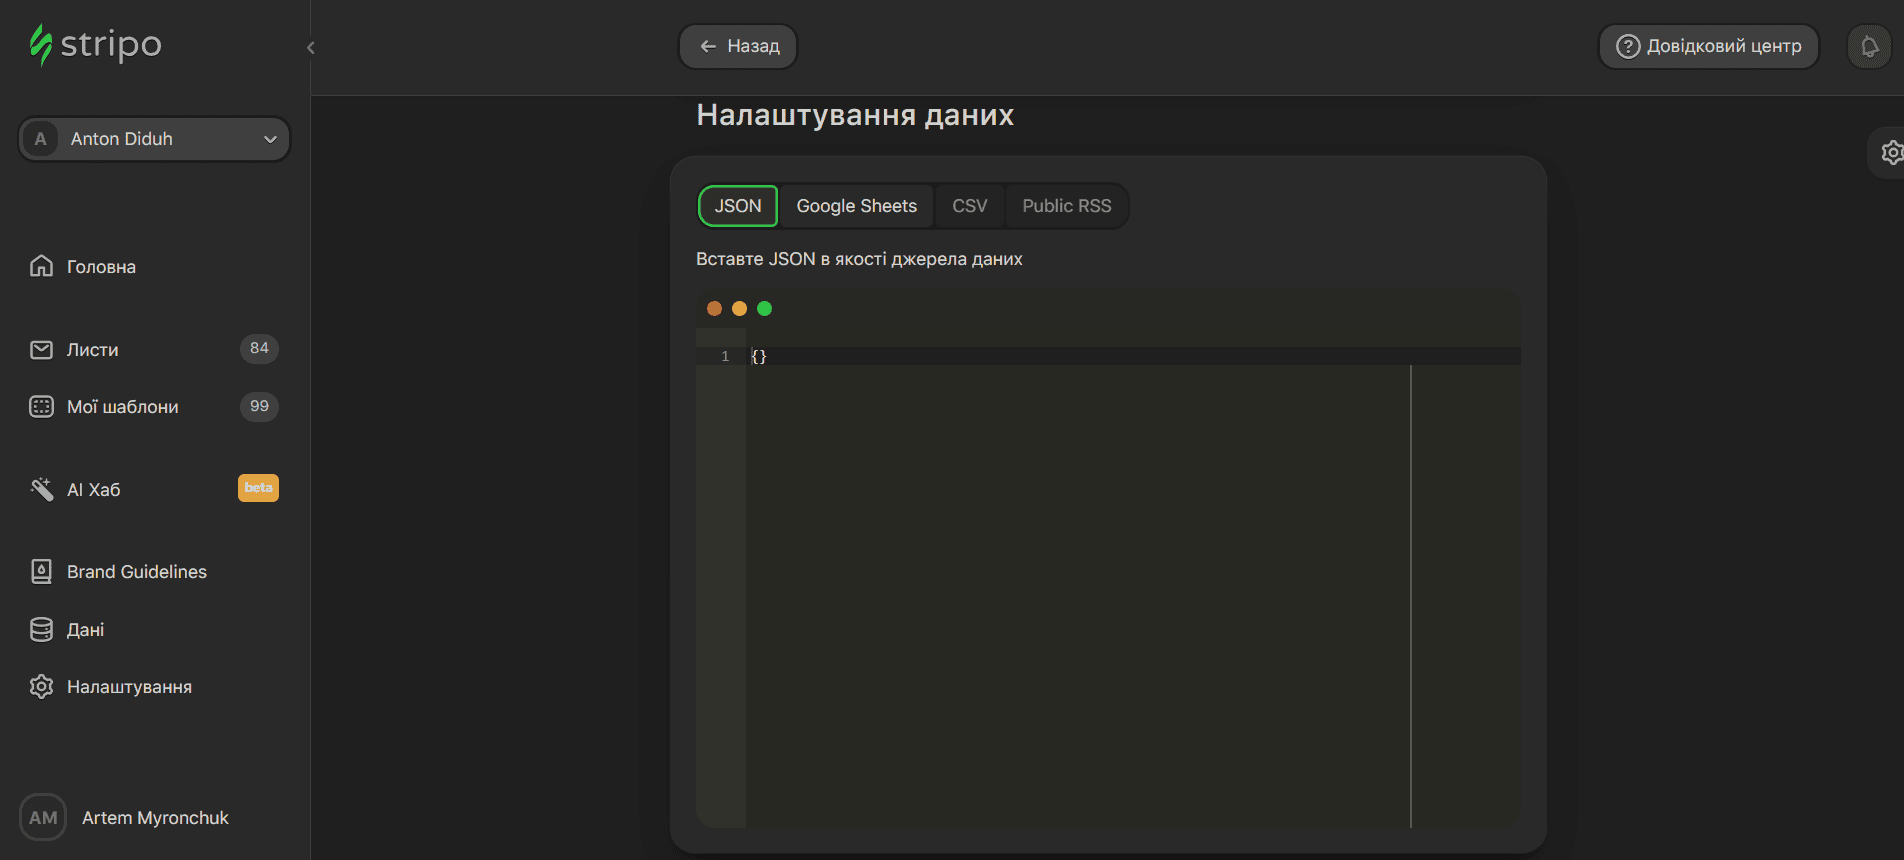The image size is (1904, 860).
Task: Switch to the CSV tab
Action: pyautogui.click(x=969, y=206)
